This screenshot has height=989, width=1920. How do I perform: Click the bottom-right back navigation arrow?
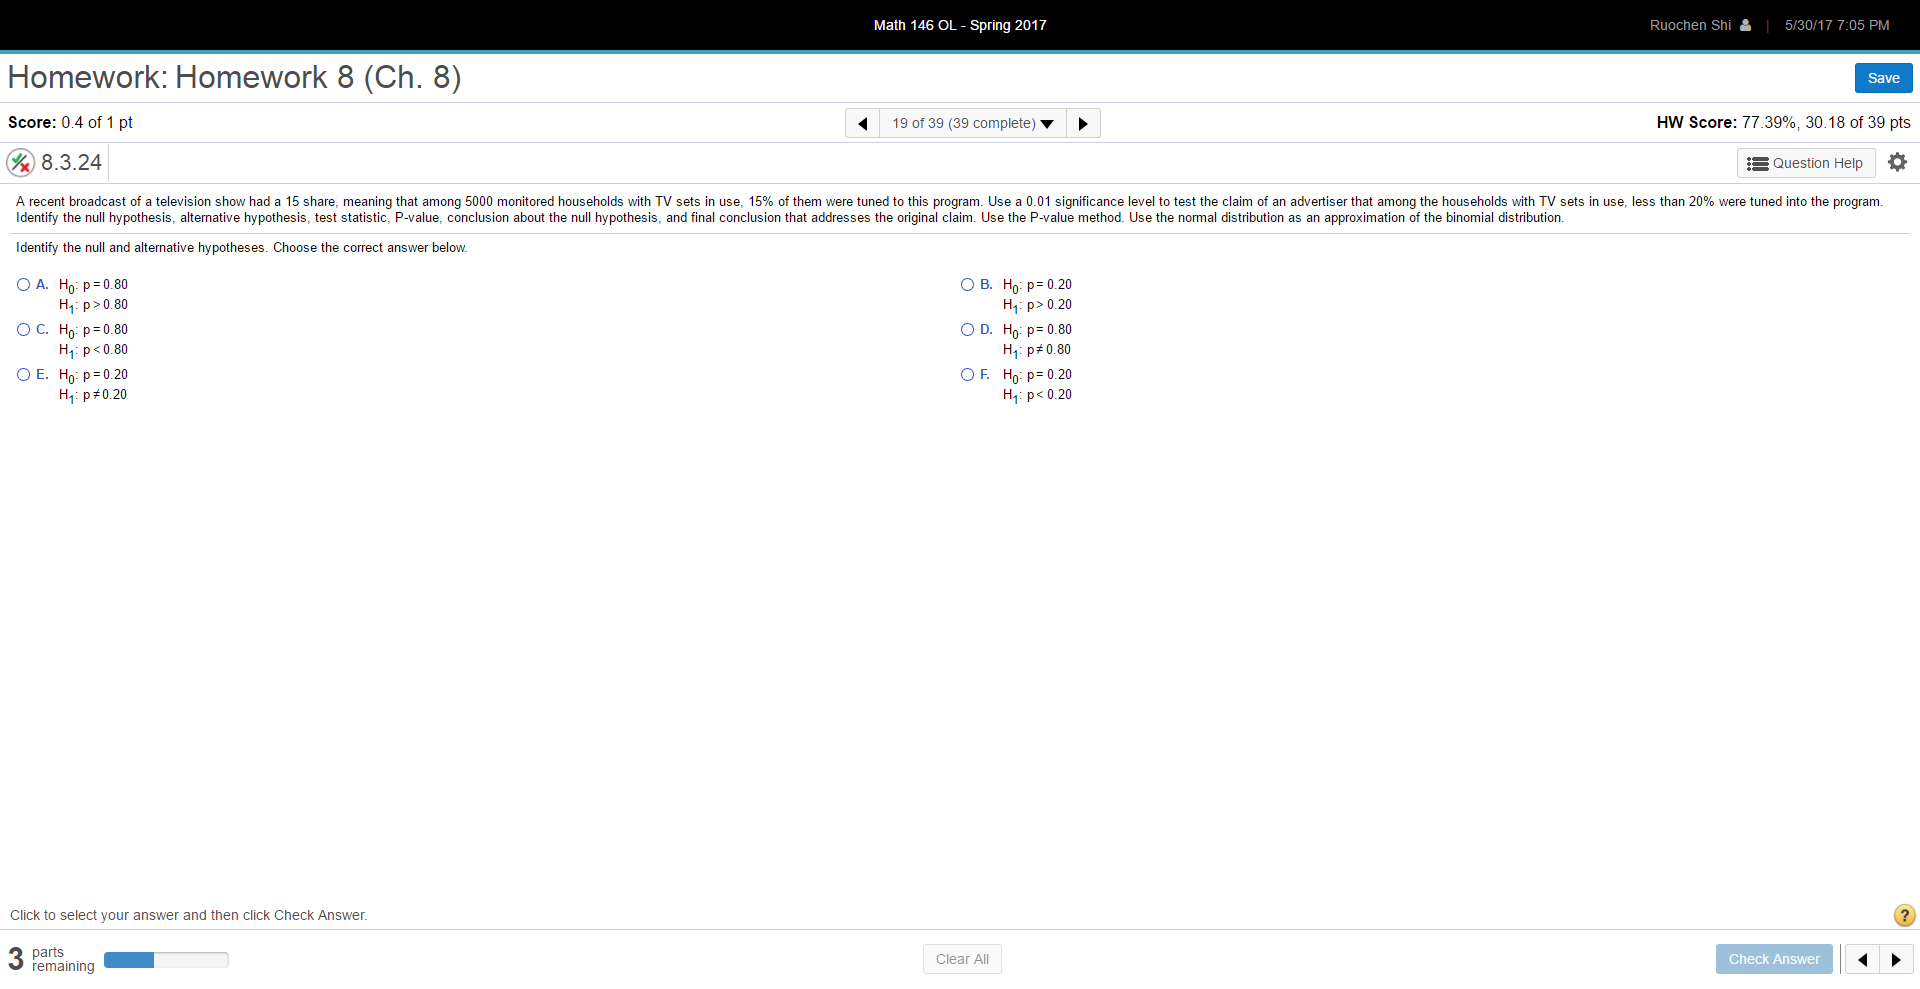coord(1864,959)
